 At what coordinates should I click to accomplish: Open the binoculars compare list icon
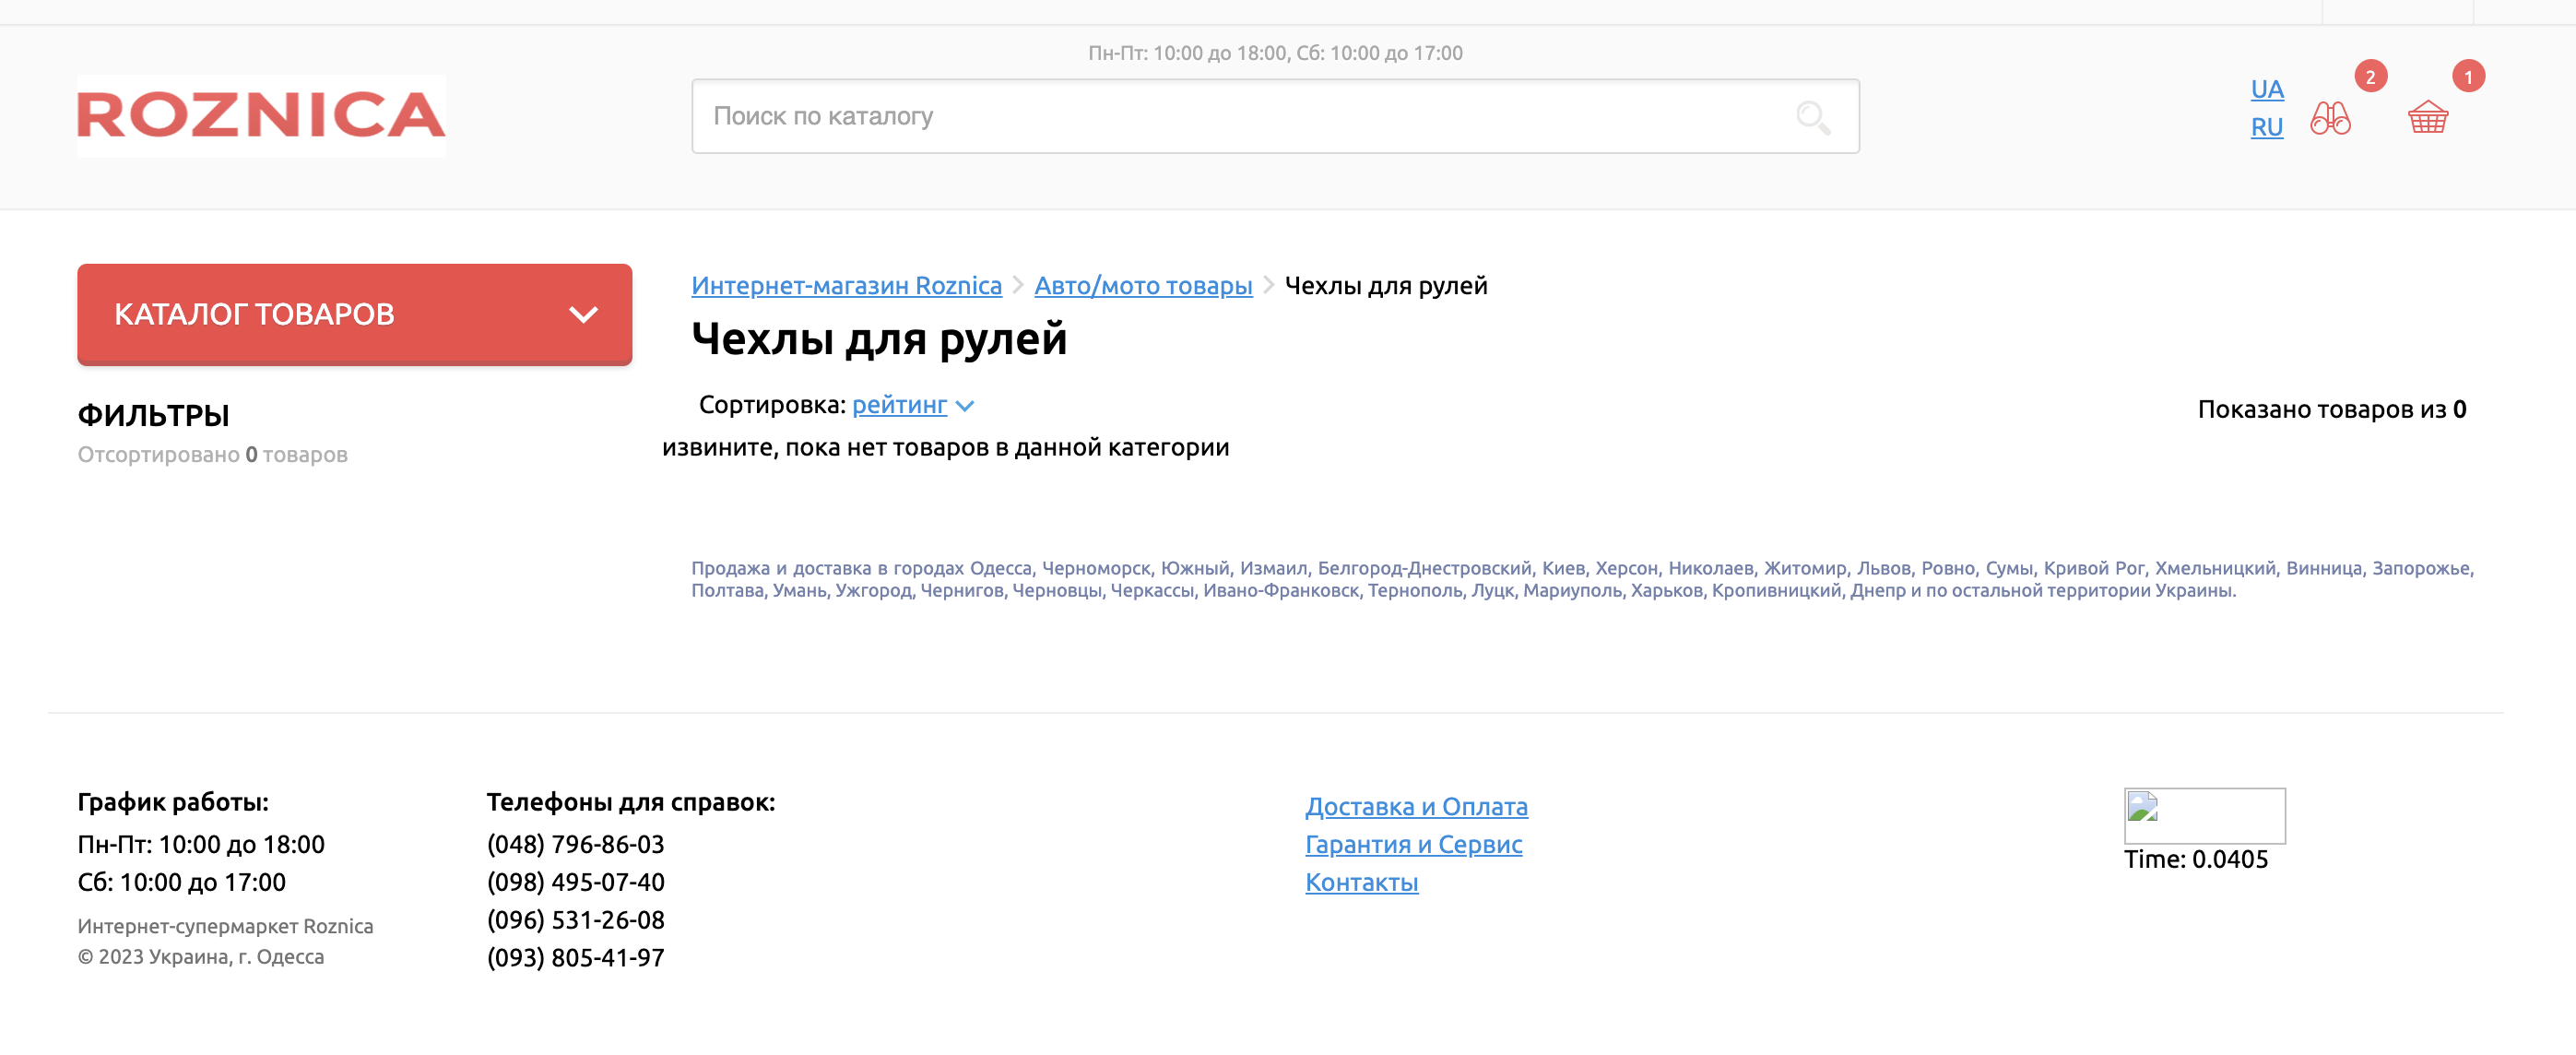click(x=2330, y=118)
